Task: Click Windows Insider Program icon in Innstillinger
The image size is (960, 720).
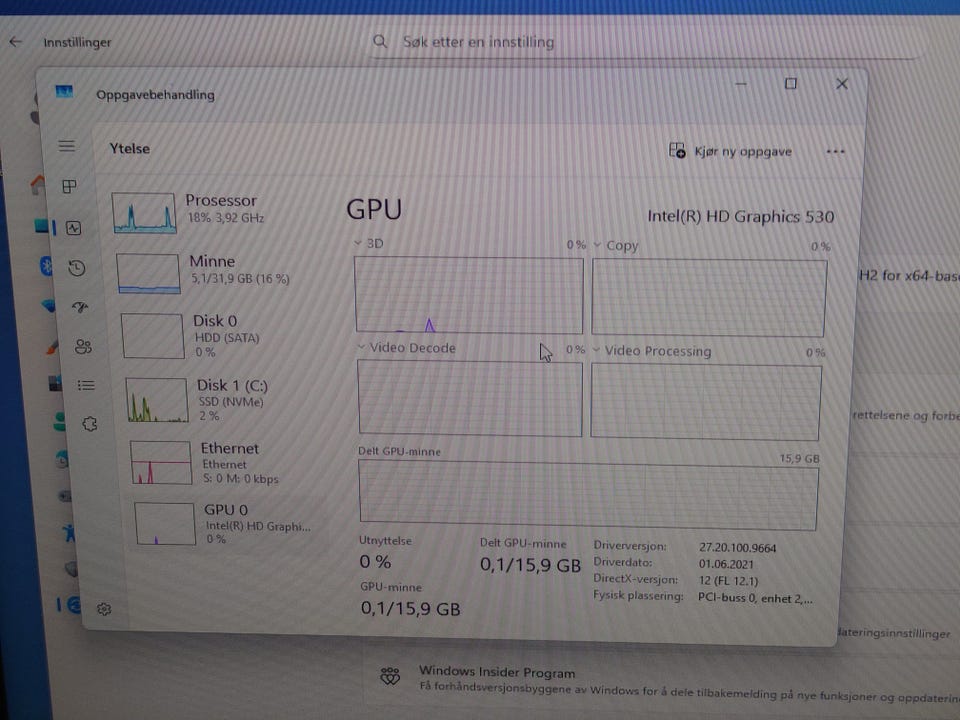Action: click(x=390, y=677)
